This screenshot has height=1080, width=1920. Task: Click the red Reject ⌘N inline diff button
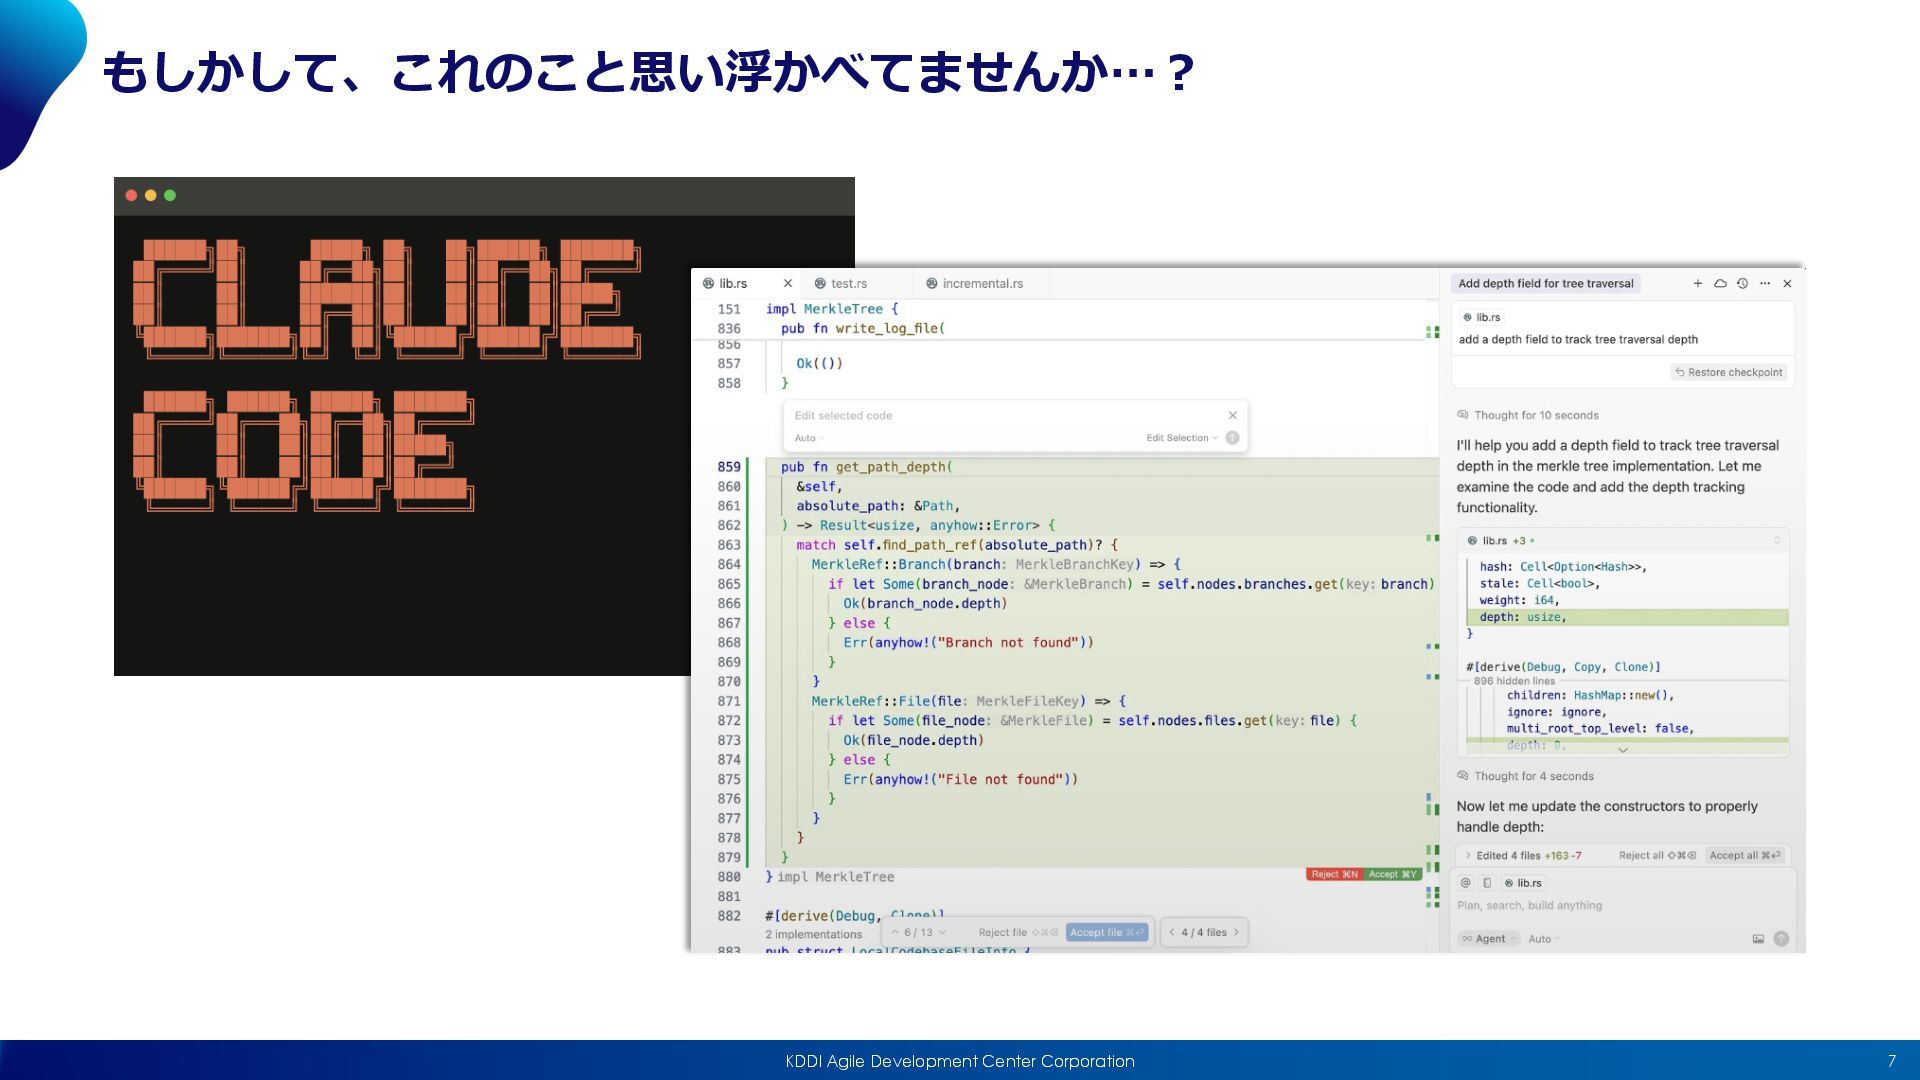[x=1335, y=874]
